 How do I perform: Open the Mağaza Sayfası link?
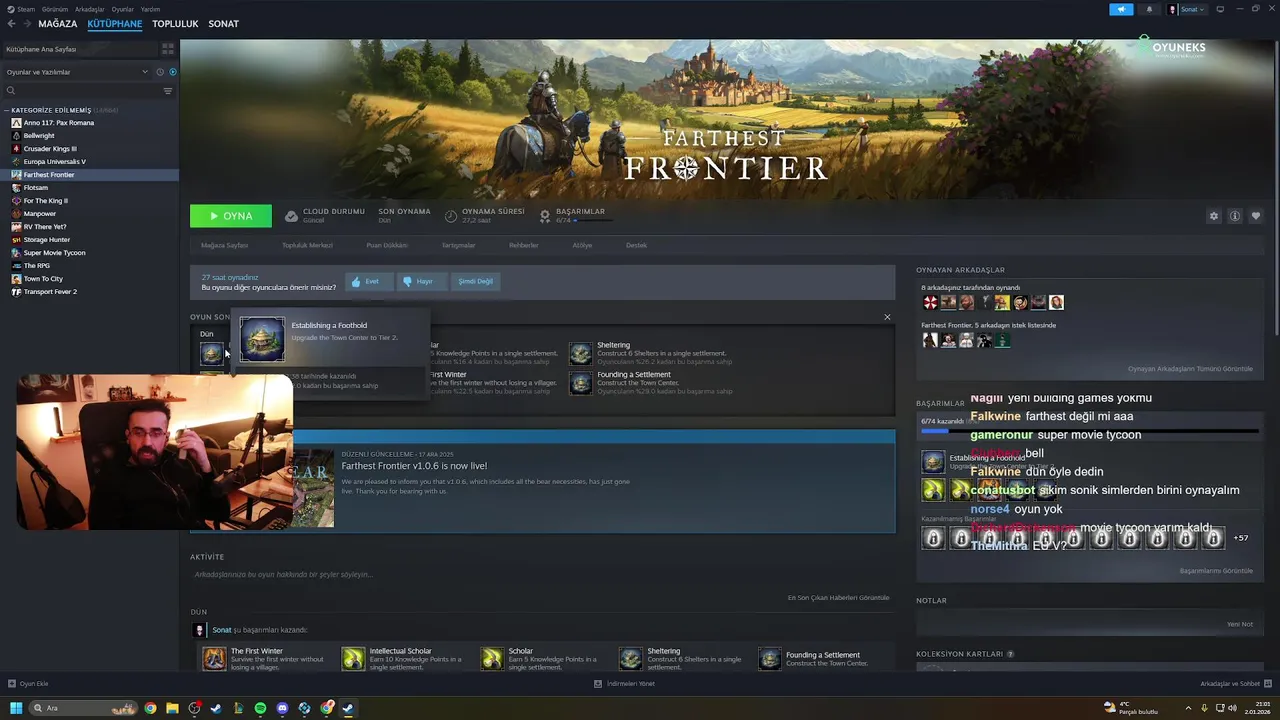pyautogui.click(x=224, y=245)
